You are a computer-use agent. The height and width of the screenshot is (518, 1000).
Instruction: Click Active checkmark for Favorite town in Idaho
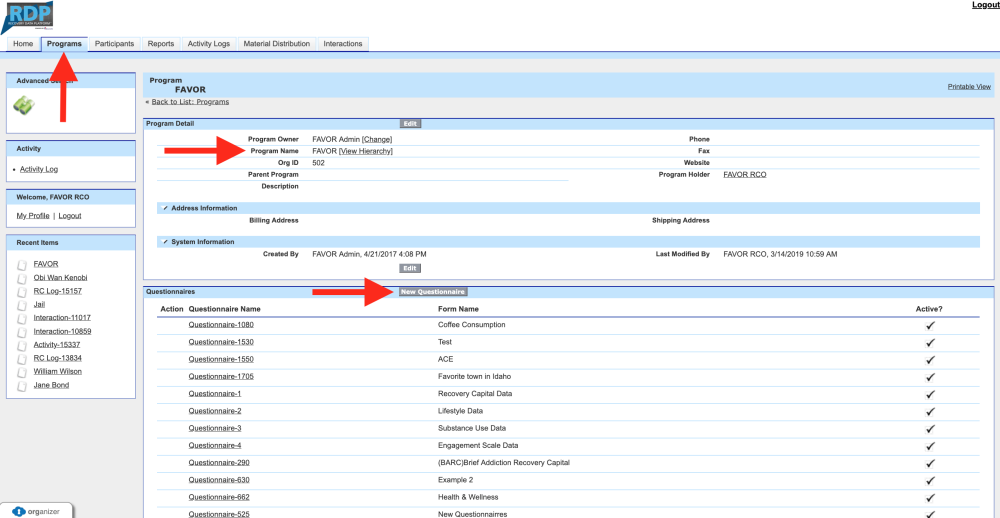tap(930, 377)
